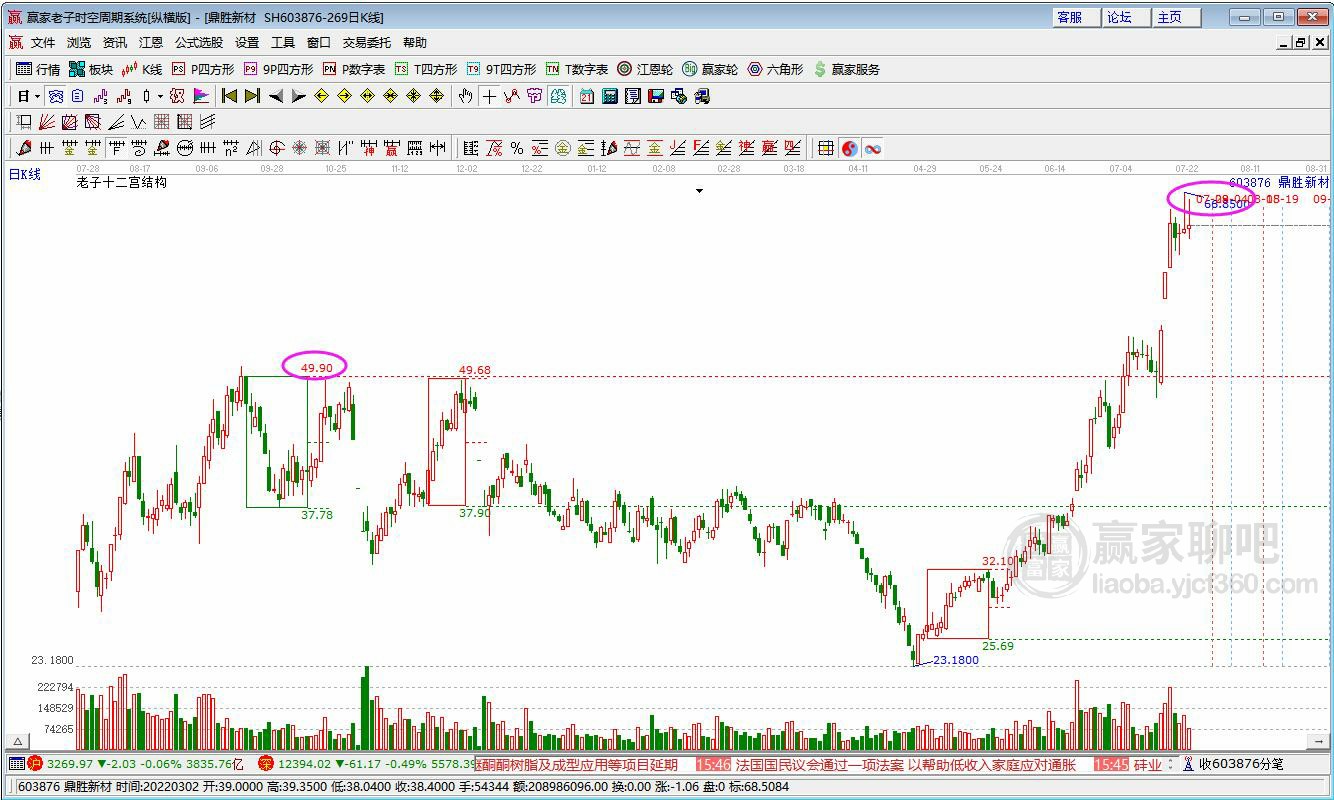Select the hand pan tool

tap(465, 96)
